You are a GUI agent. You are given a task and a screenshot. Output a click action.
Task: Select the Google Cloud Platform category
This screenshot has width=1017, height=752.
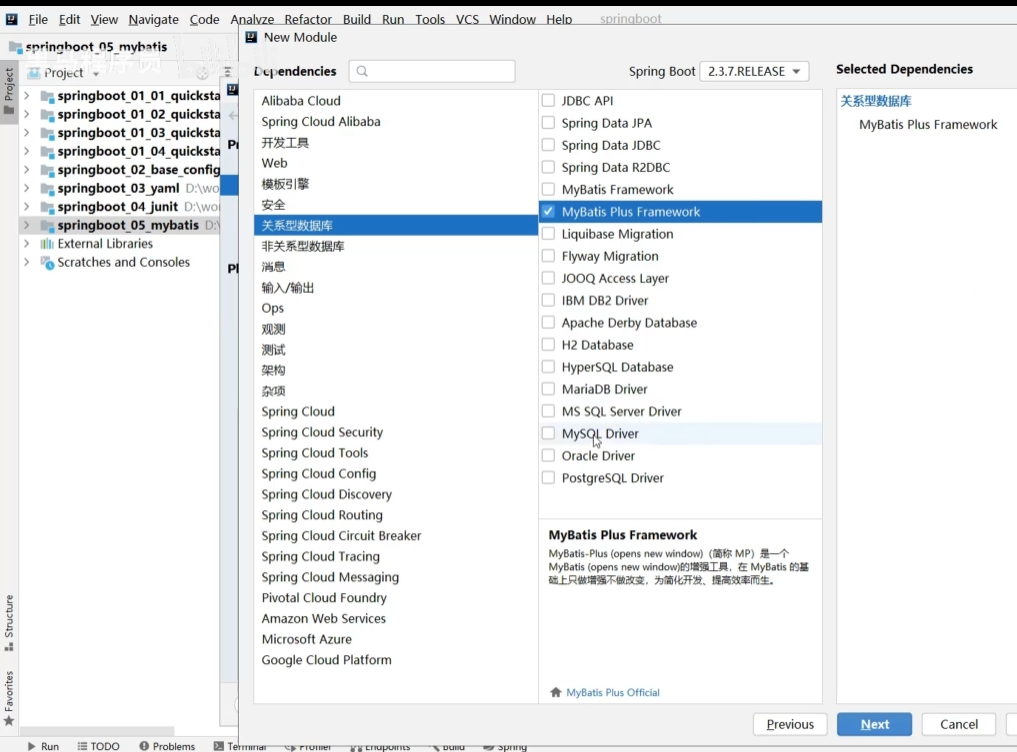click(x=396, y=660)
